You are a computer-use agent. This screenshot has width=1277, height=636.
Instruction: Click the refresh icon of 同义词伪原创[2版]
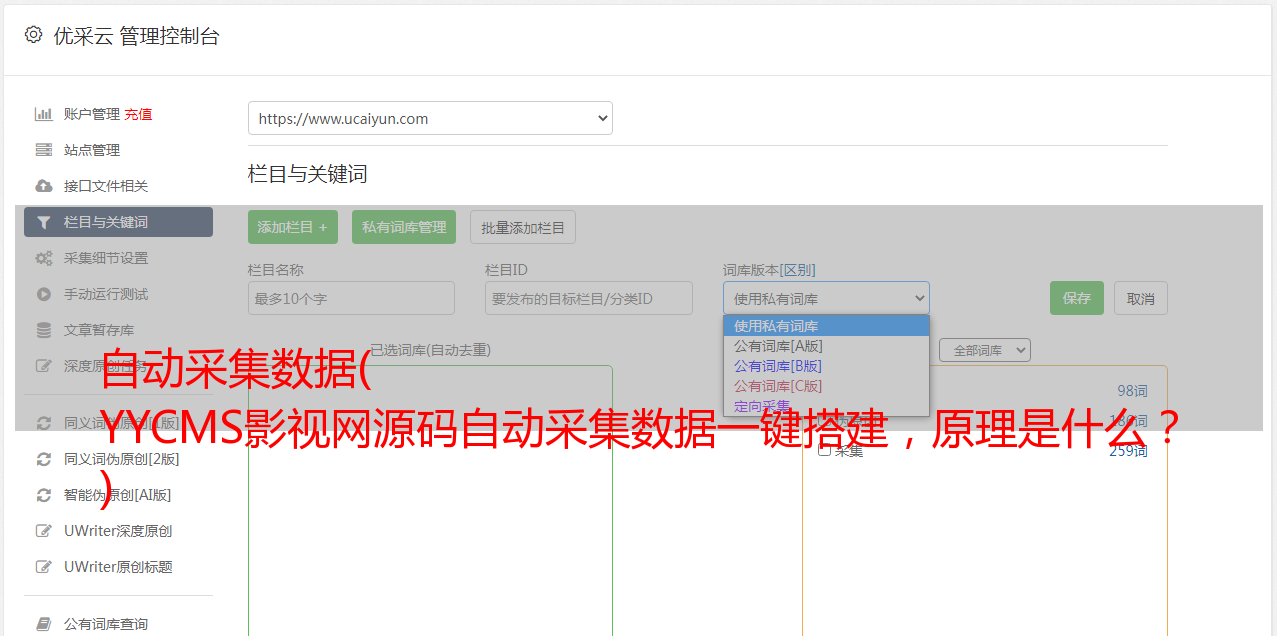[x=44, y=459]
